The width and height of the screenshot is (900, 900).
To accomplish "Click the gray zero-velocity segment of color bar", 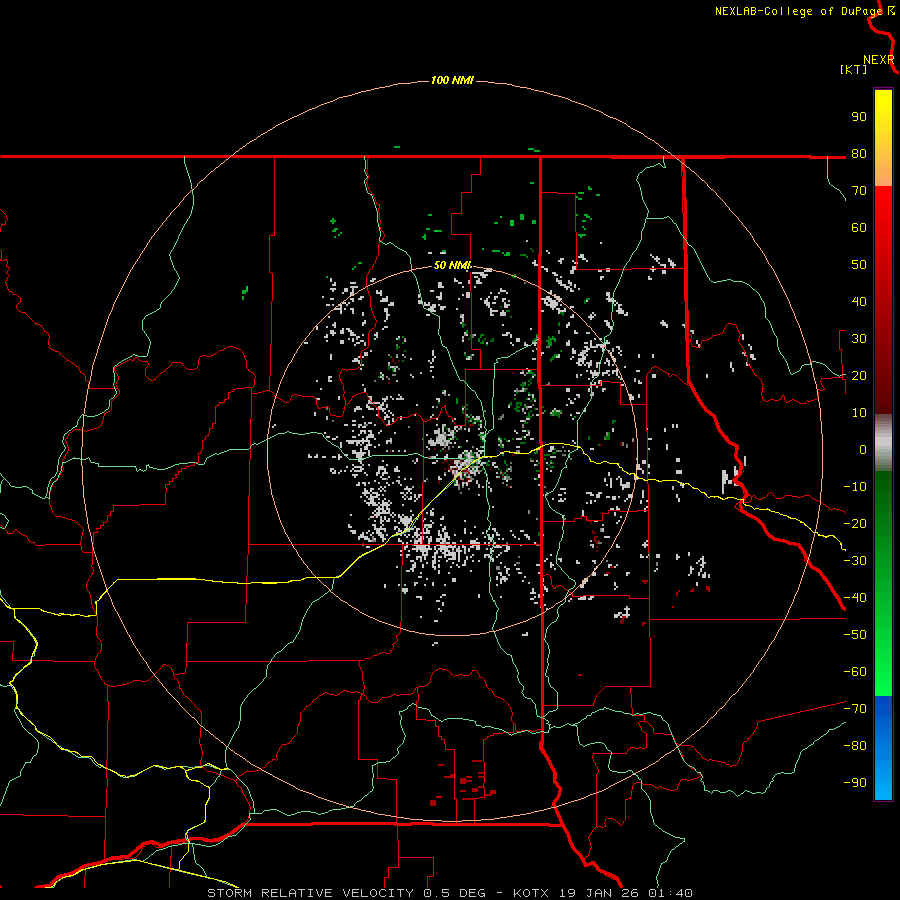I will pos(883,443).
